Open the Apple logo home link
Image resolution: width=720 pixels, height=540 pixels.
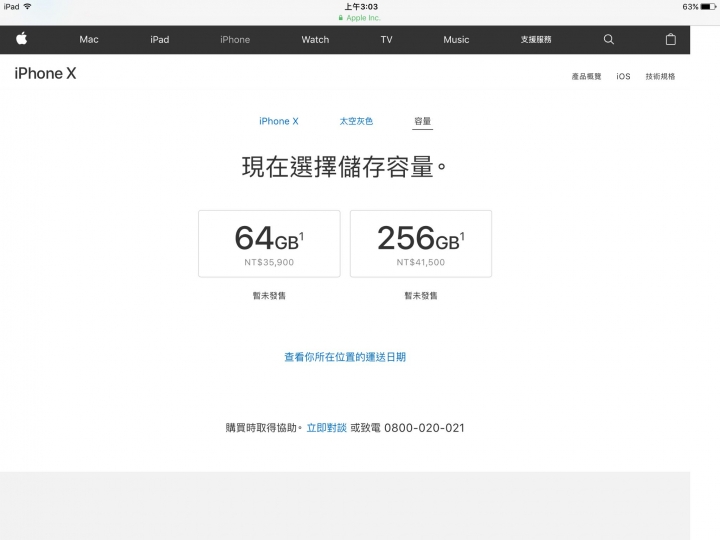tap(22, 39)
